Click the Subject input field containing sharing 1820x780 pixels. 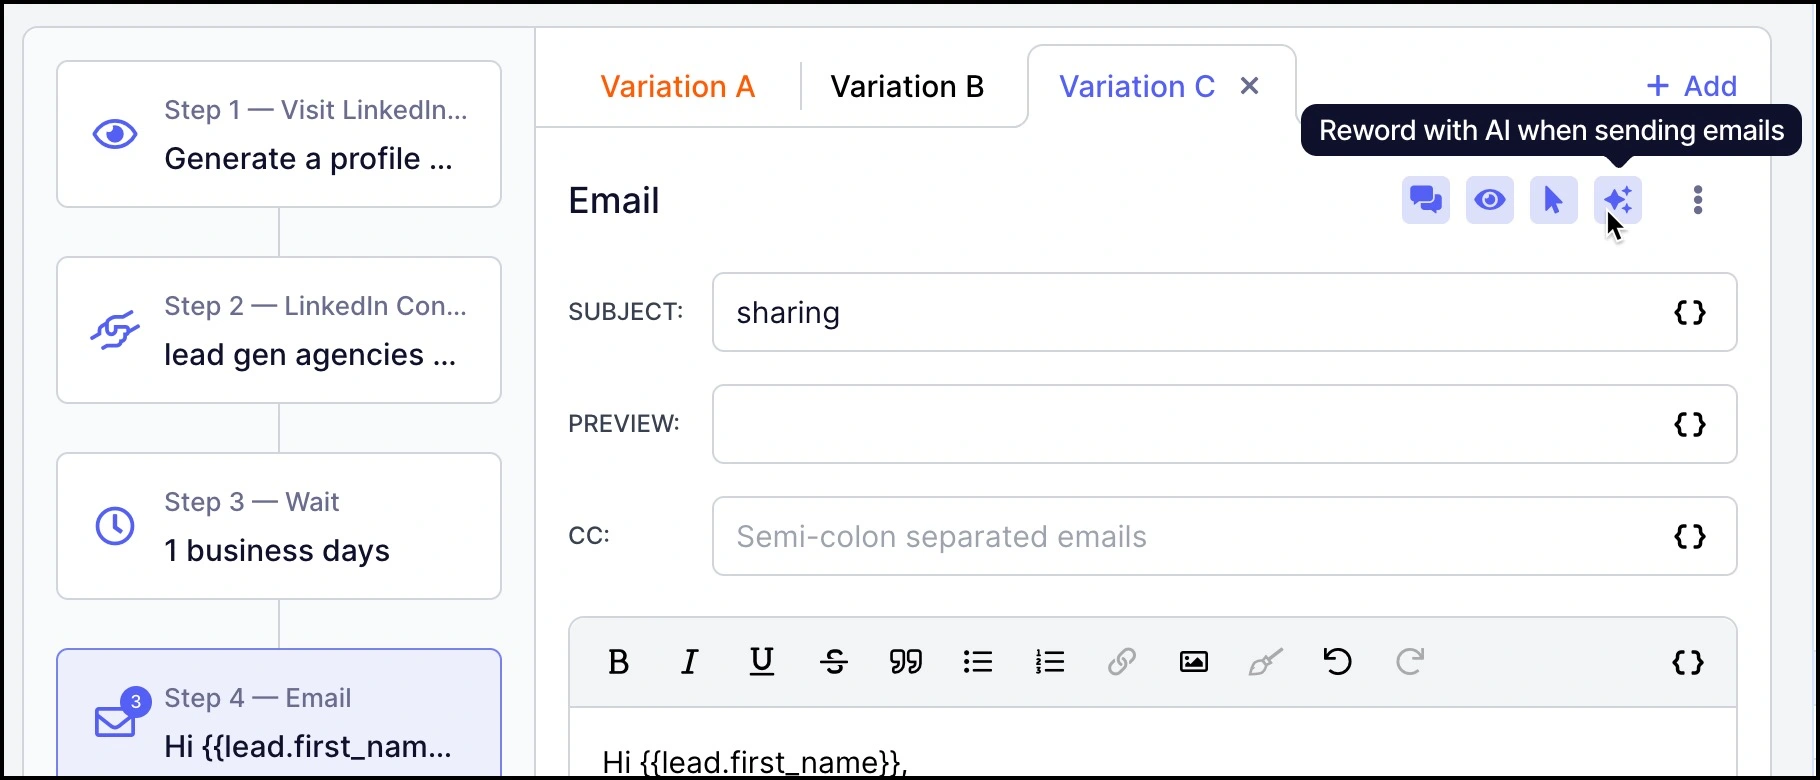coord(1224,312)
